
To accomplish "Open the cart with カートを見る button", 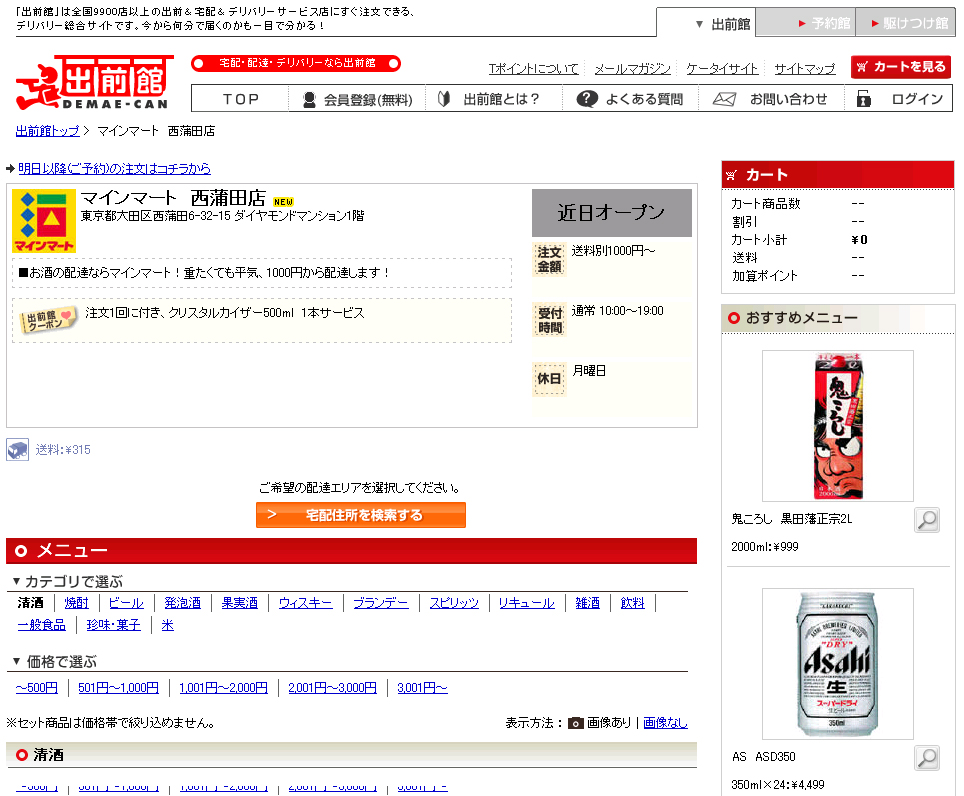I will (x=901, y=67).
